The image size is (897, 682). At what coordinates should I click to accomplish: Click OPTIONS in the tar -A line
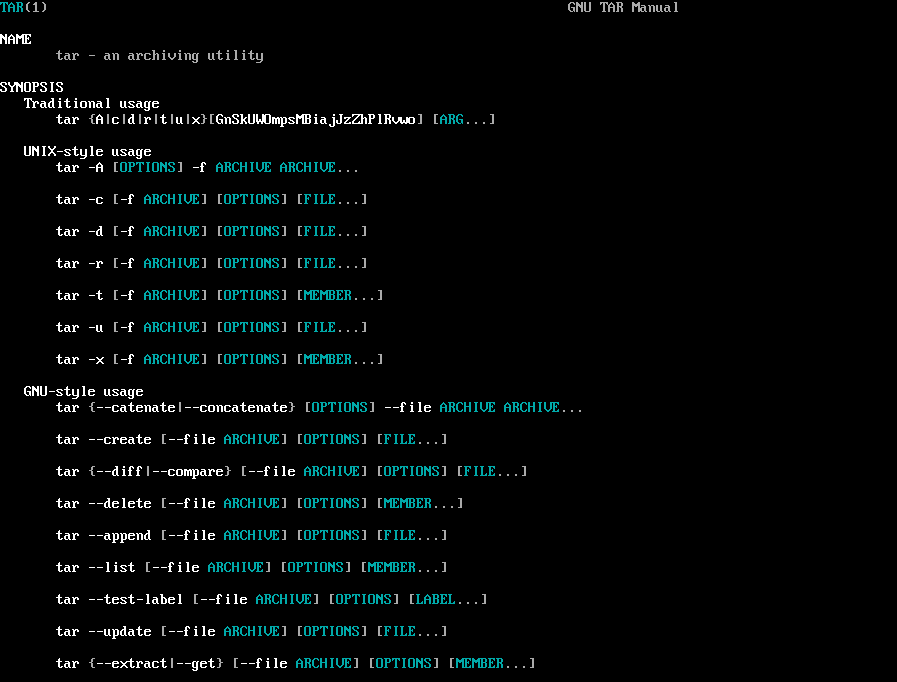148,168
